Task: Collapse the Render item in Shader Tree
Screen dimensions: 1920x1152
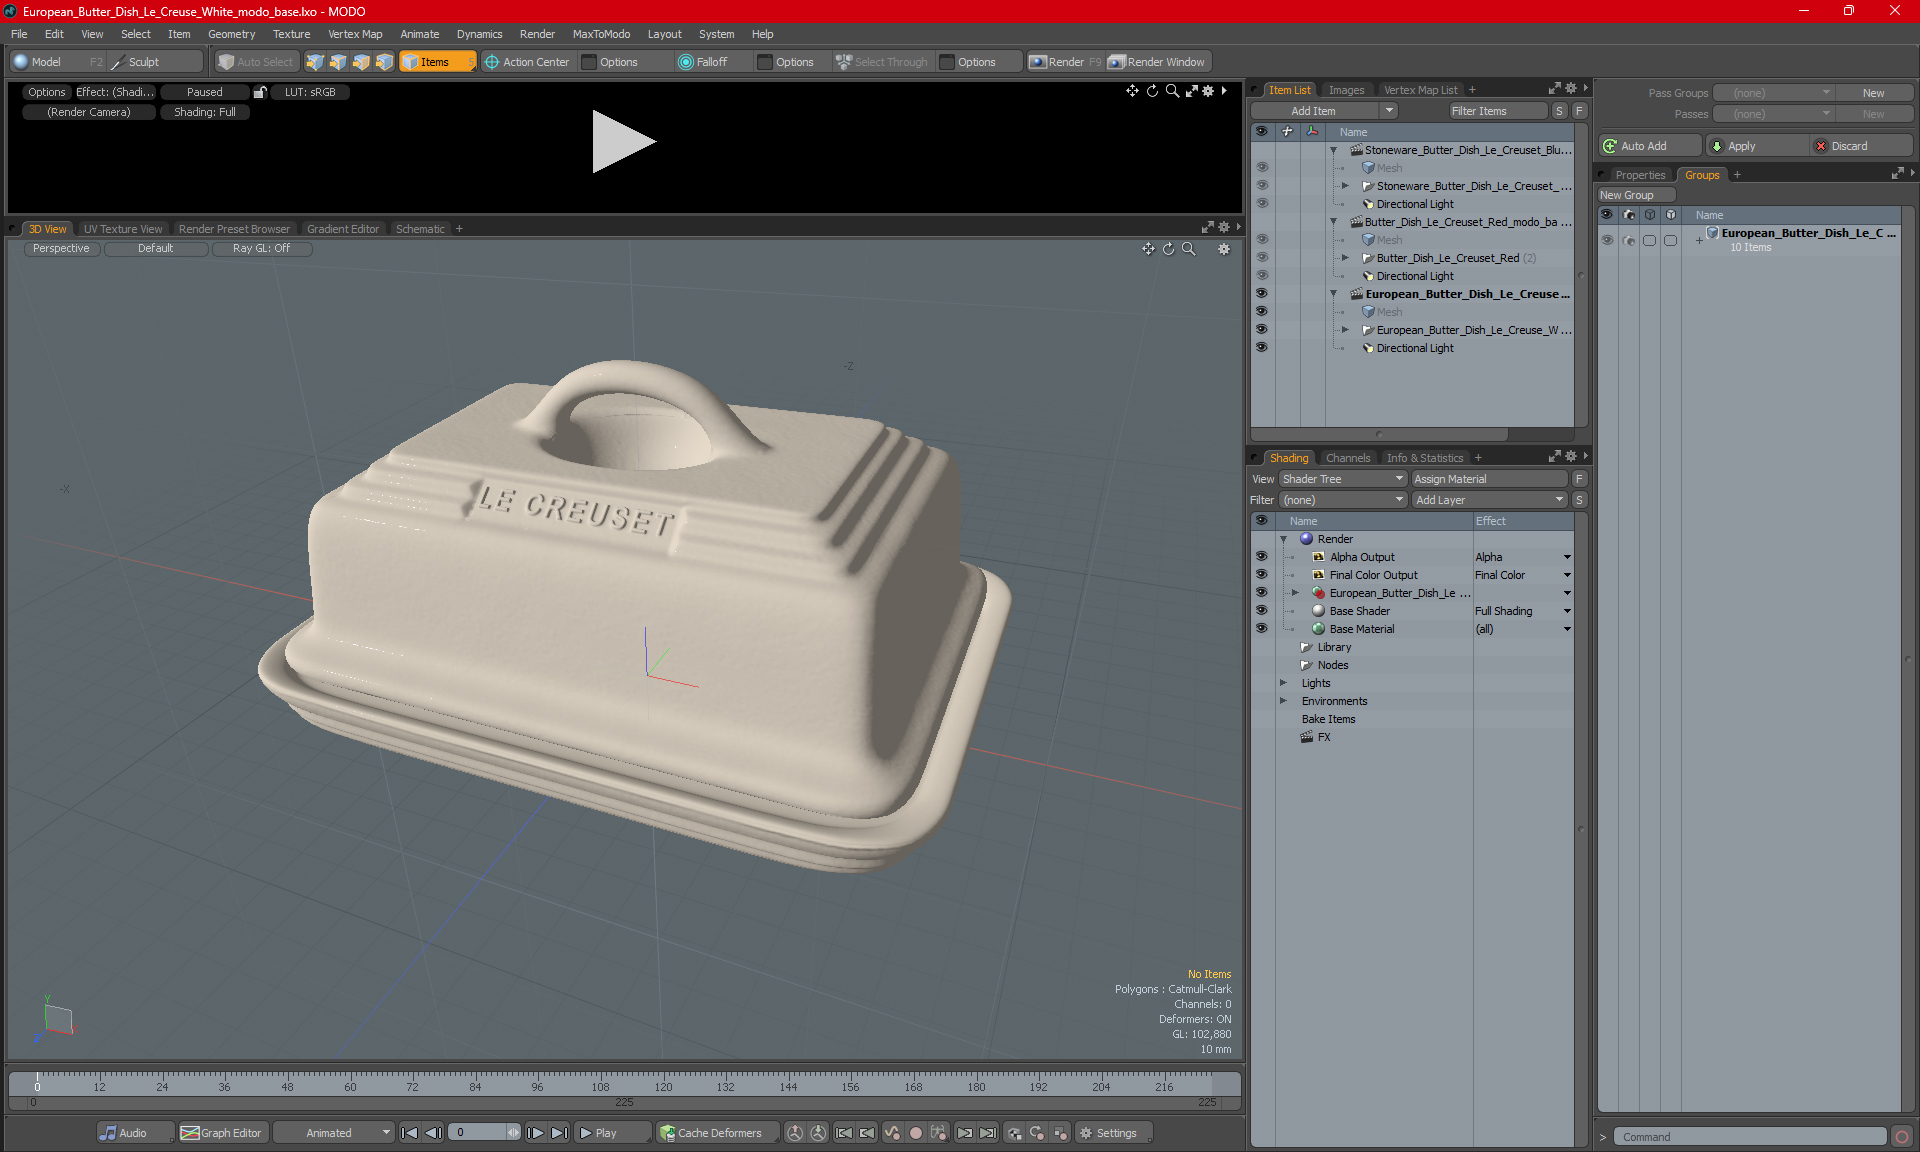Action: [1284, 539]
